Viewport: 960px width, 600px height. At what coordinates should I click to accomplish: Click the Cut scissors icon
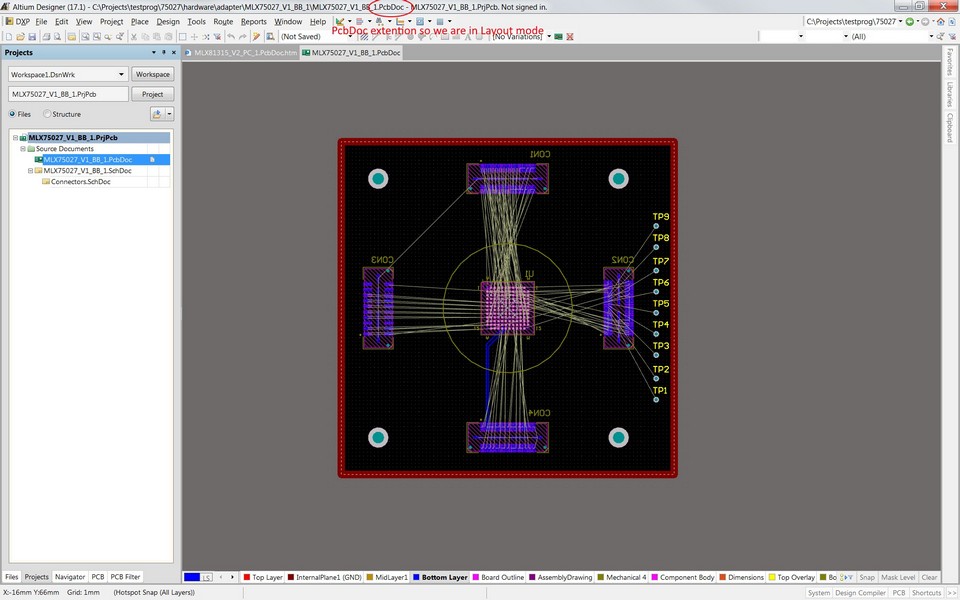pyautogui.click(x=133, y=37)
